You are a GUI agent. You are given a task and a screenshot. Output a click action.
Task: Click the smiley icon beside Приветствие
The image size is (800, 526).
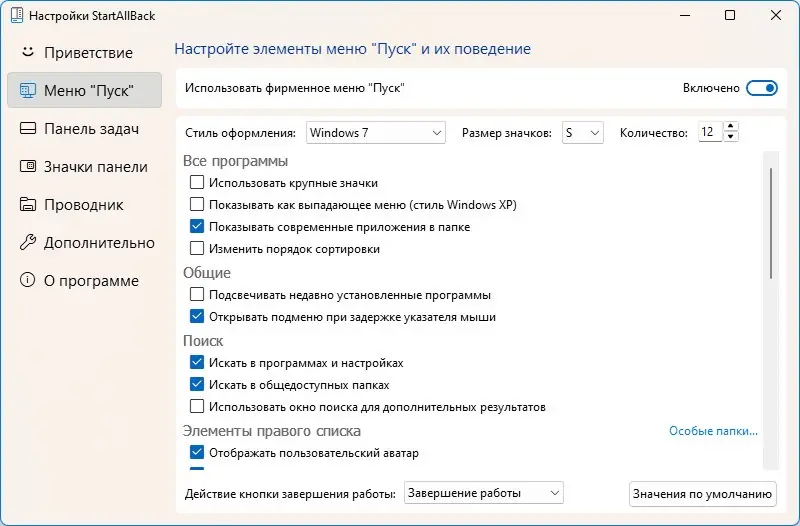coord(28,52)
